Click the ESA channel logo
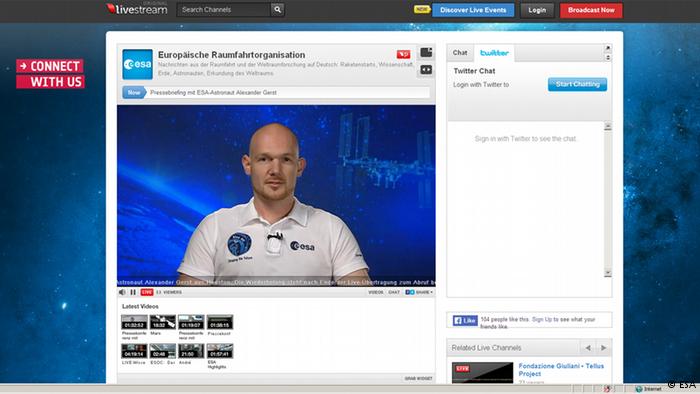 pyautogui.click(x=138, y=64)
